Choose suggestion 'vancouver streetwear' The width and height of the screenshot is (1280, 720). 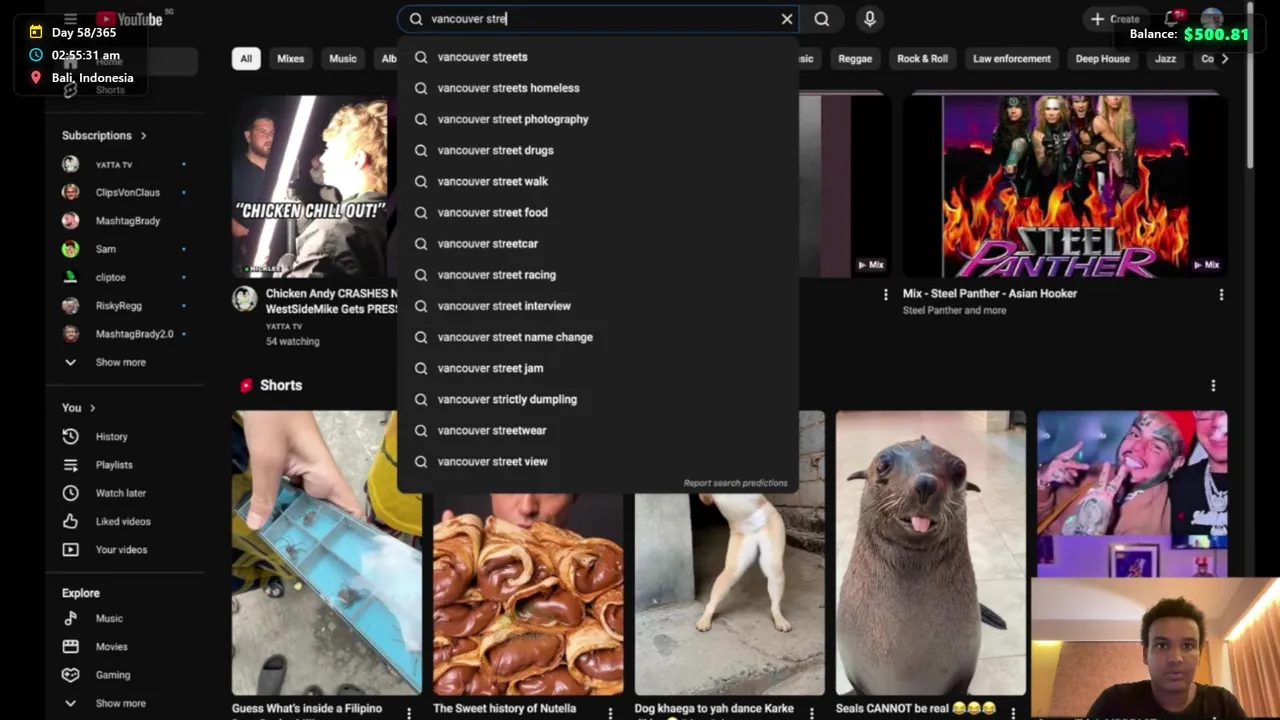598,430
